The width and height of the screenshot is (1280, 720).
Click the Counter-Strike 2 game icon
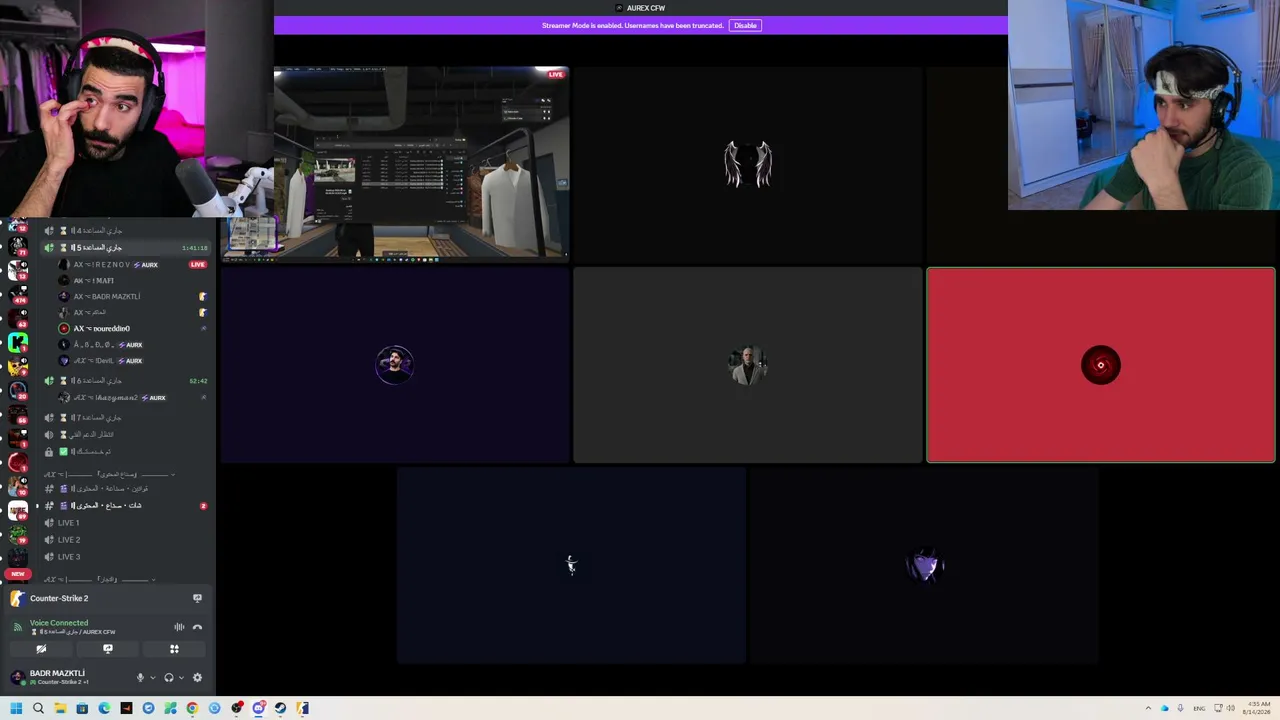point(17,598)
